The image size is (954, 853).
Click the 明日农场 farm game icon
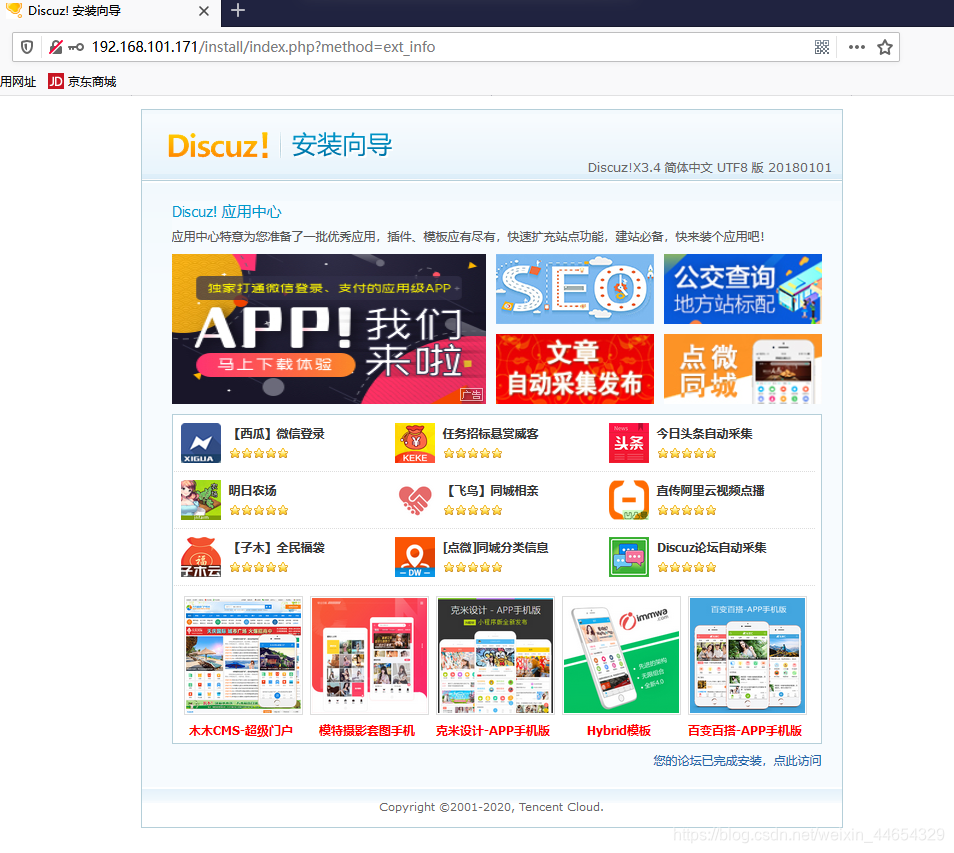(x=201, y=500)
